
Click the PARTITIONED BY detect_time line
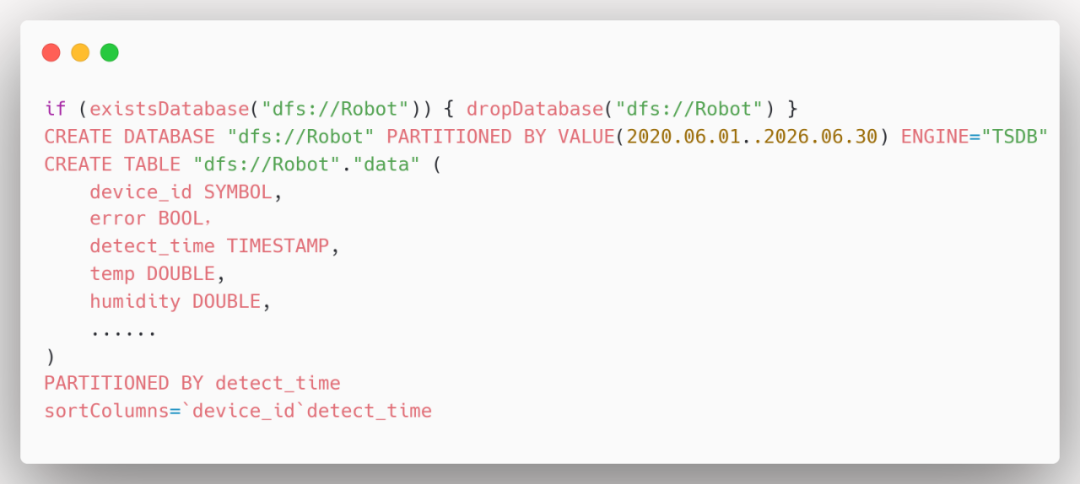[192, 383]
